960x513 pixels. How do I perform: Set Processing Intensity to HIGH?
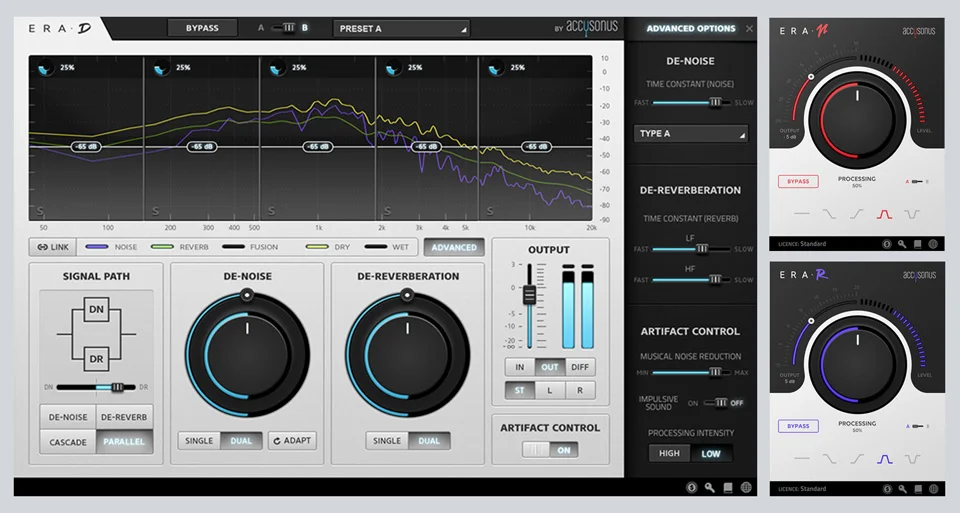669,454
